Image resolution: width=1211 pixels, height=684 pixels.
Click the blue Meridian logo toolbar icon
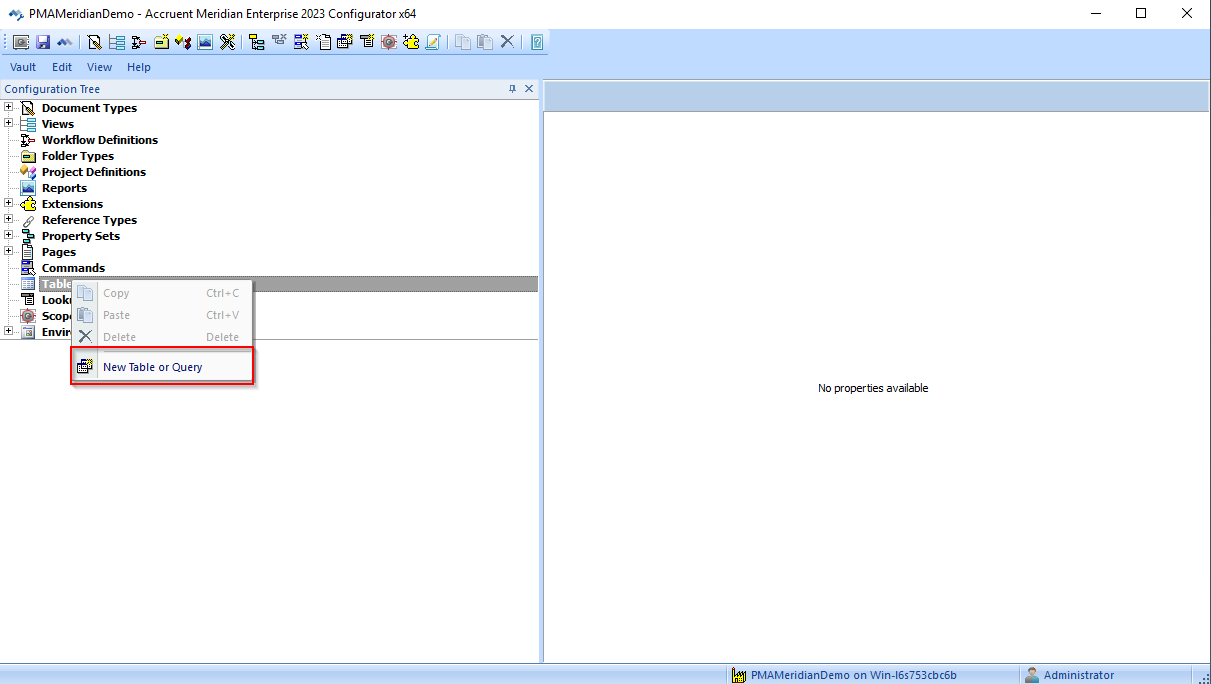point(65,42)
